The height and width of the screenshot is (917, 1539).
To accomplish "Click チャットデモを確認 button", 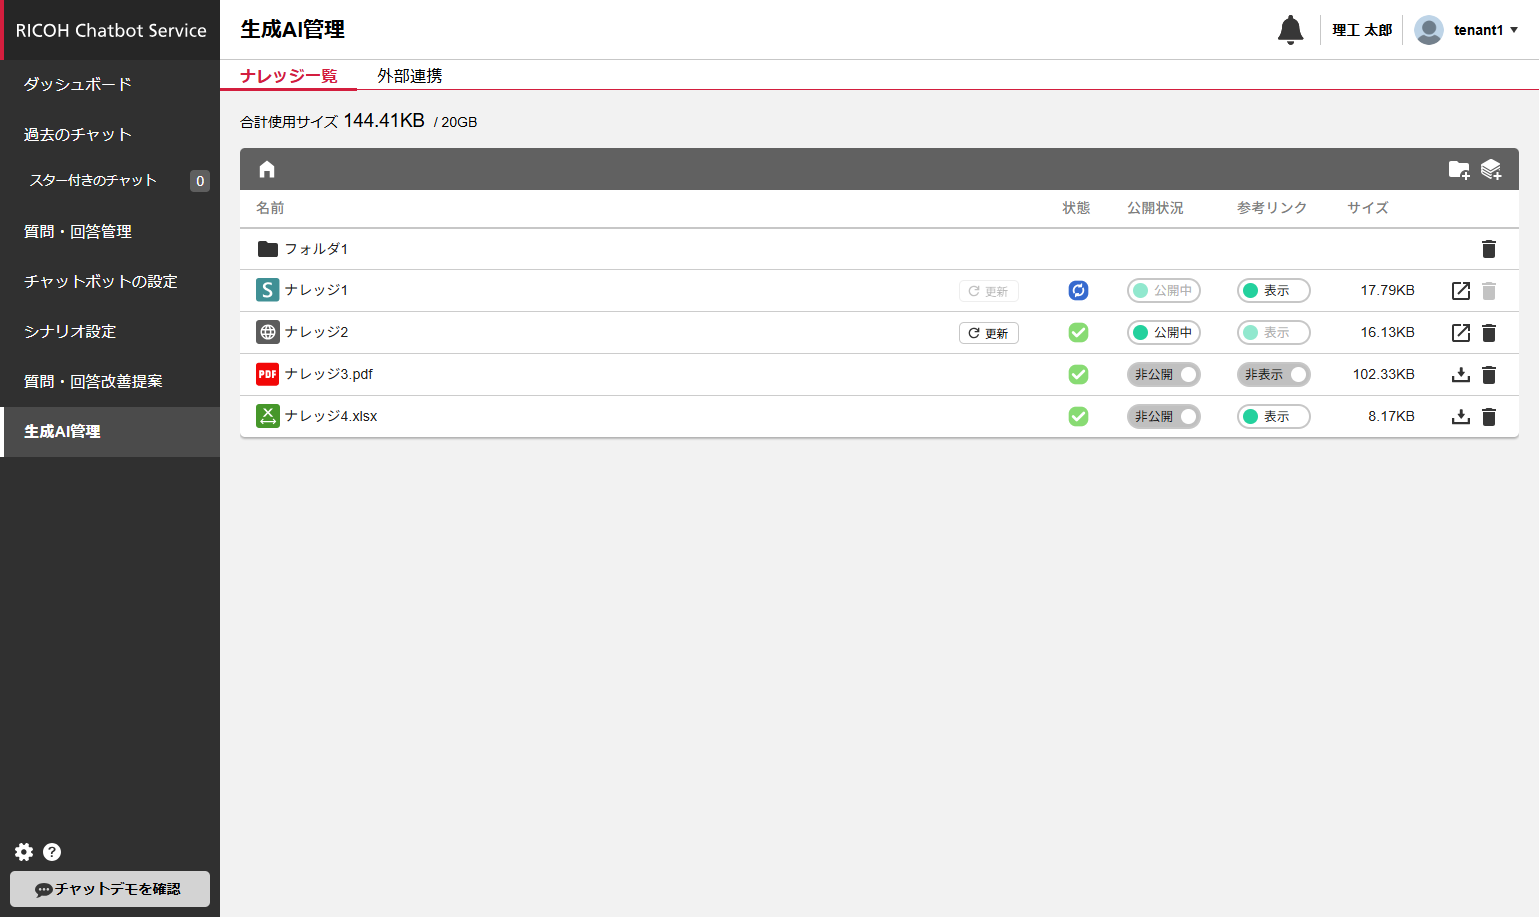I will (x=110, y=889).
